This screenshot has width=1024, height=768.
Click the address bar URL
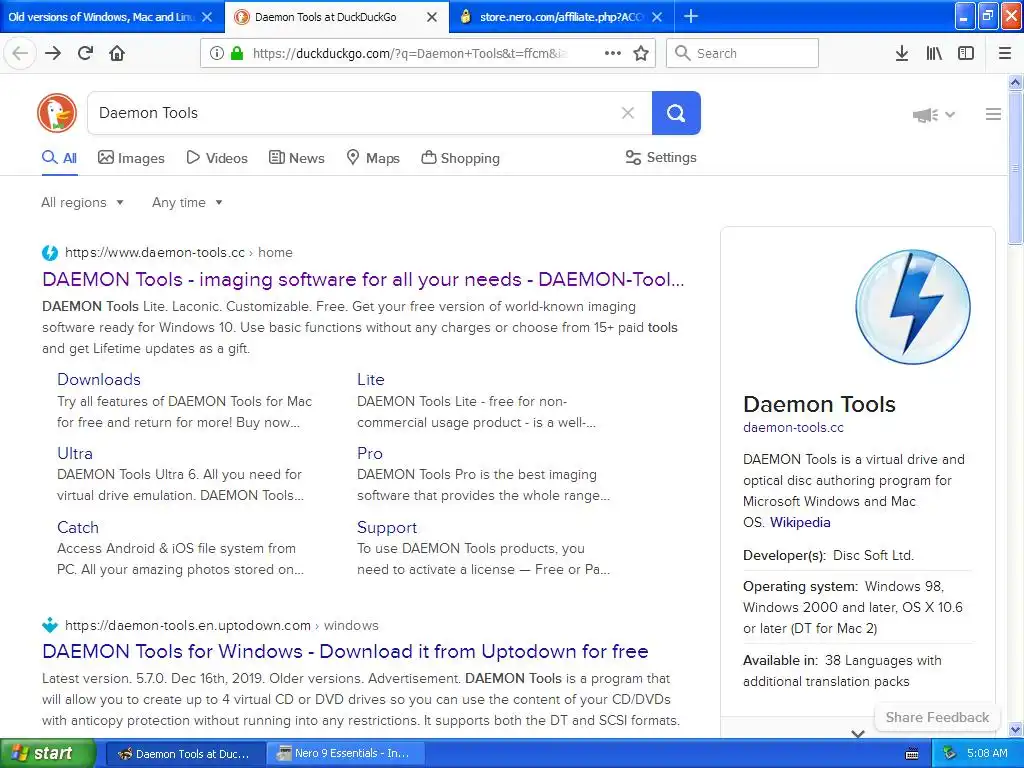pyautogui.click(x=410, y=53)
